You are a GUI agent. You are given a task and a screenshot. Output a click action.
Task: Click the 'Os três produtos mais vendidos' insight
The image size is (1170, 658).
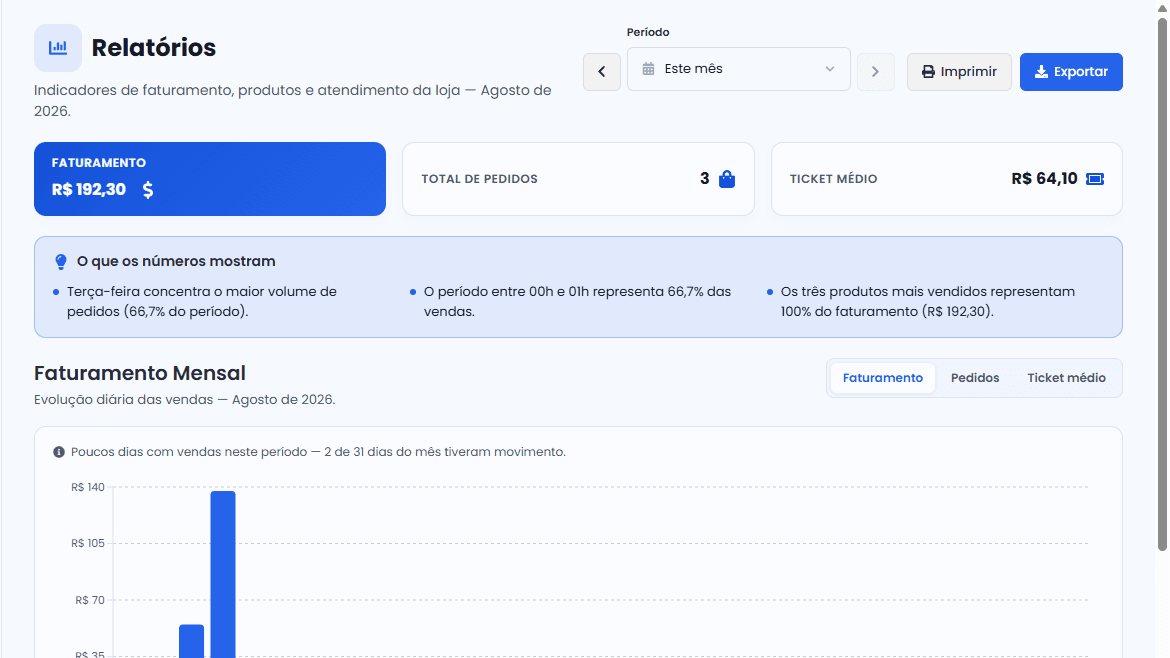(927, 301)
